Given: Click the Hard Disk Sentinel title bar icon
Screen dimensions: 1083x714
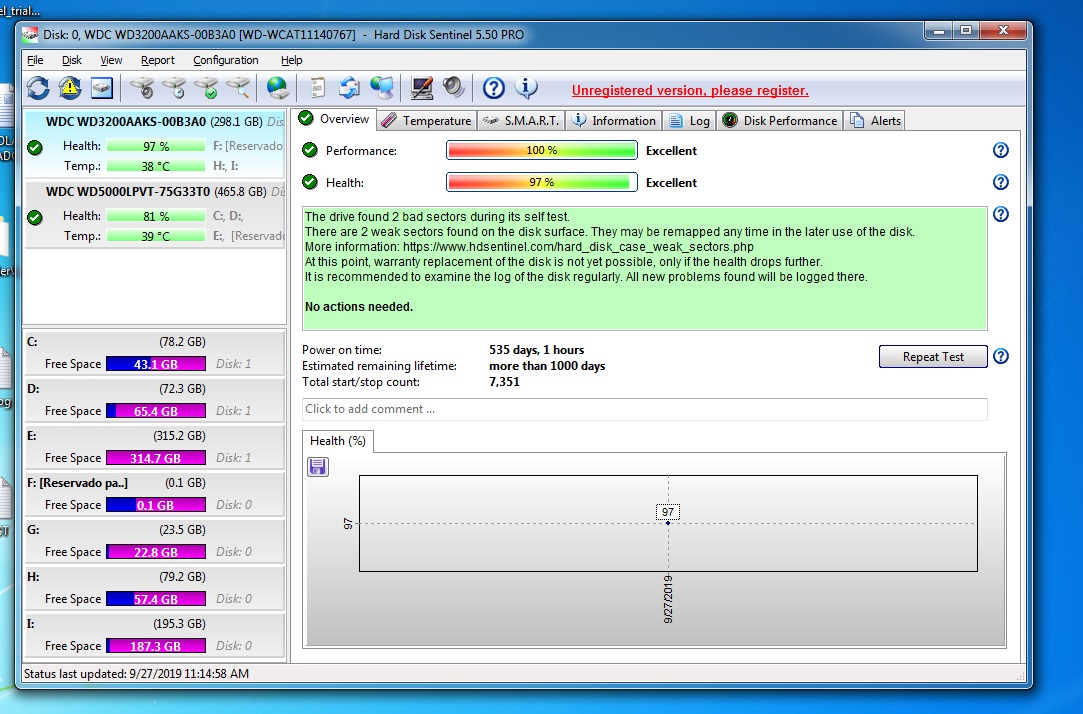Looking at the screenshot, I should tap(30, 35).
